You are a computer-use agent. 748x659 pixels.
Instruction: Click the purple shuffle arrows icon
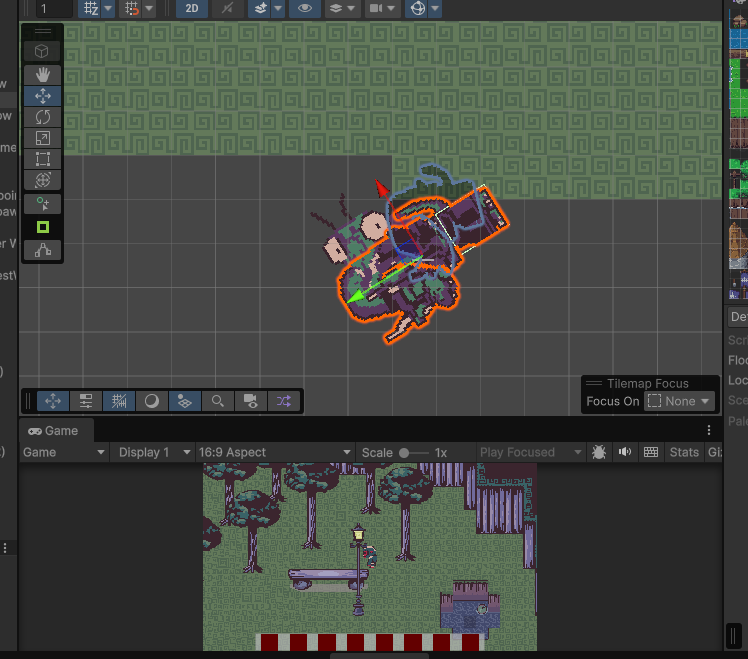pos(283,401)
